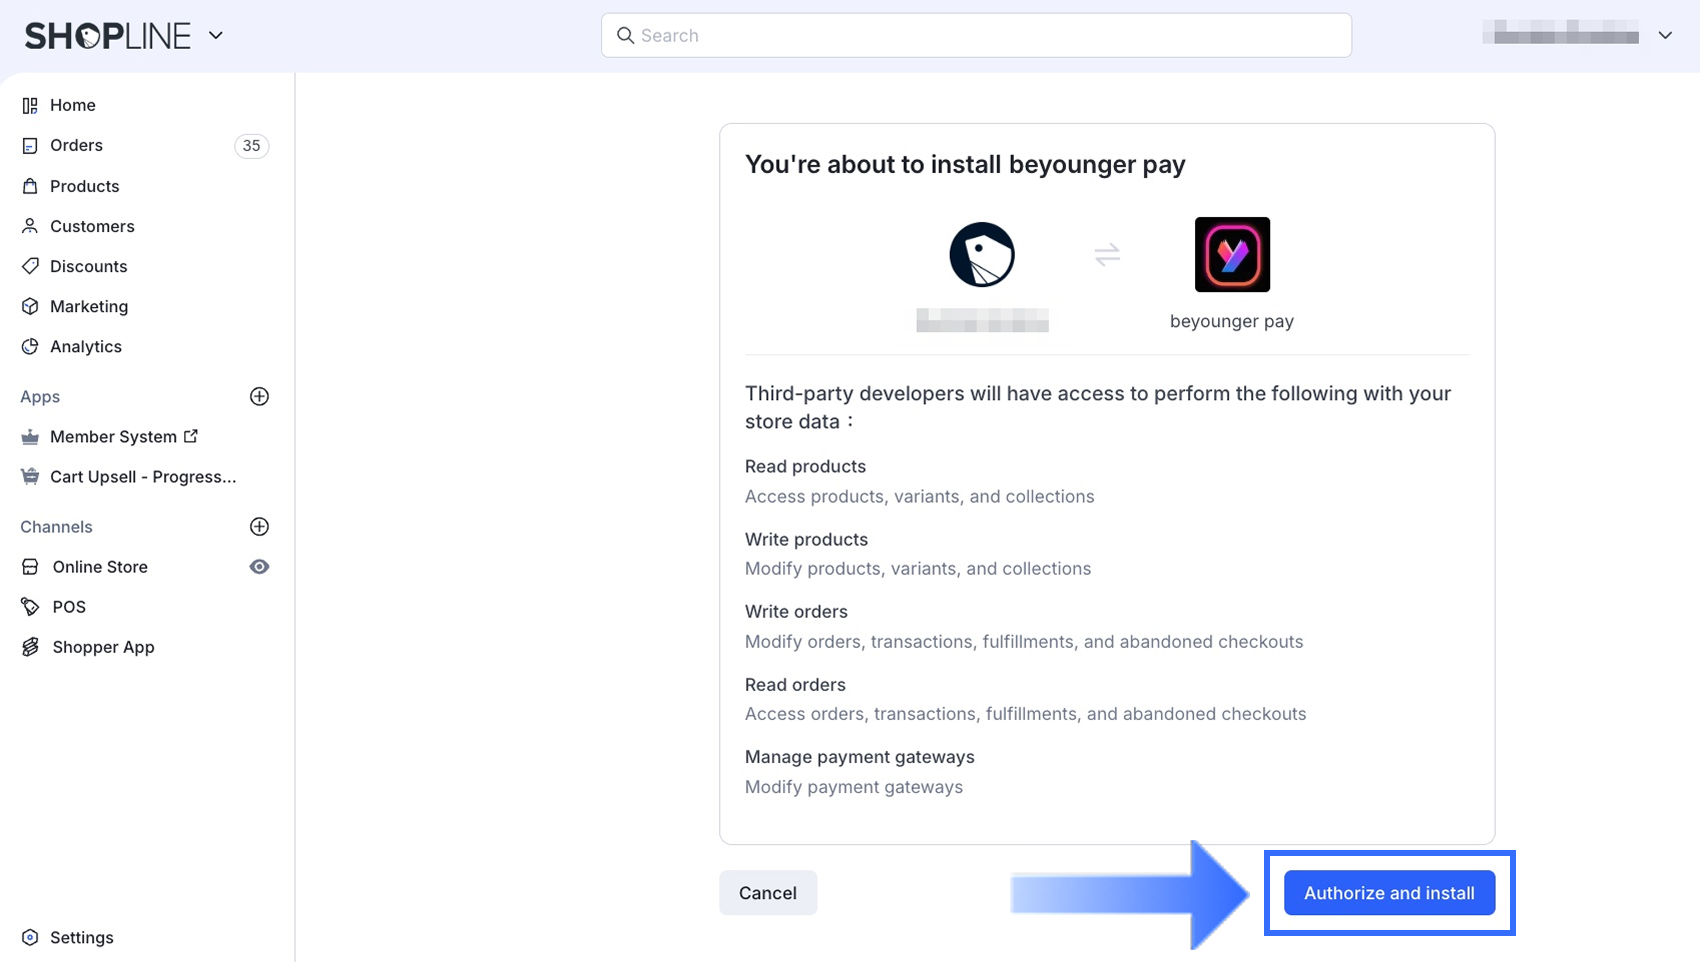This screenshot has width=1700, height=962.
Task: Select the Discounts tag icon
Action: (30, 266)
